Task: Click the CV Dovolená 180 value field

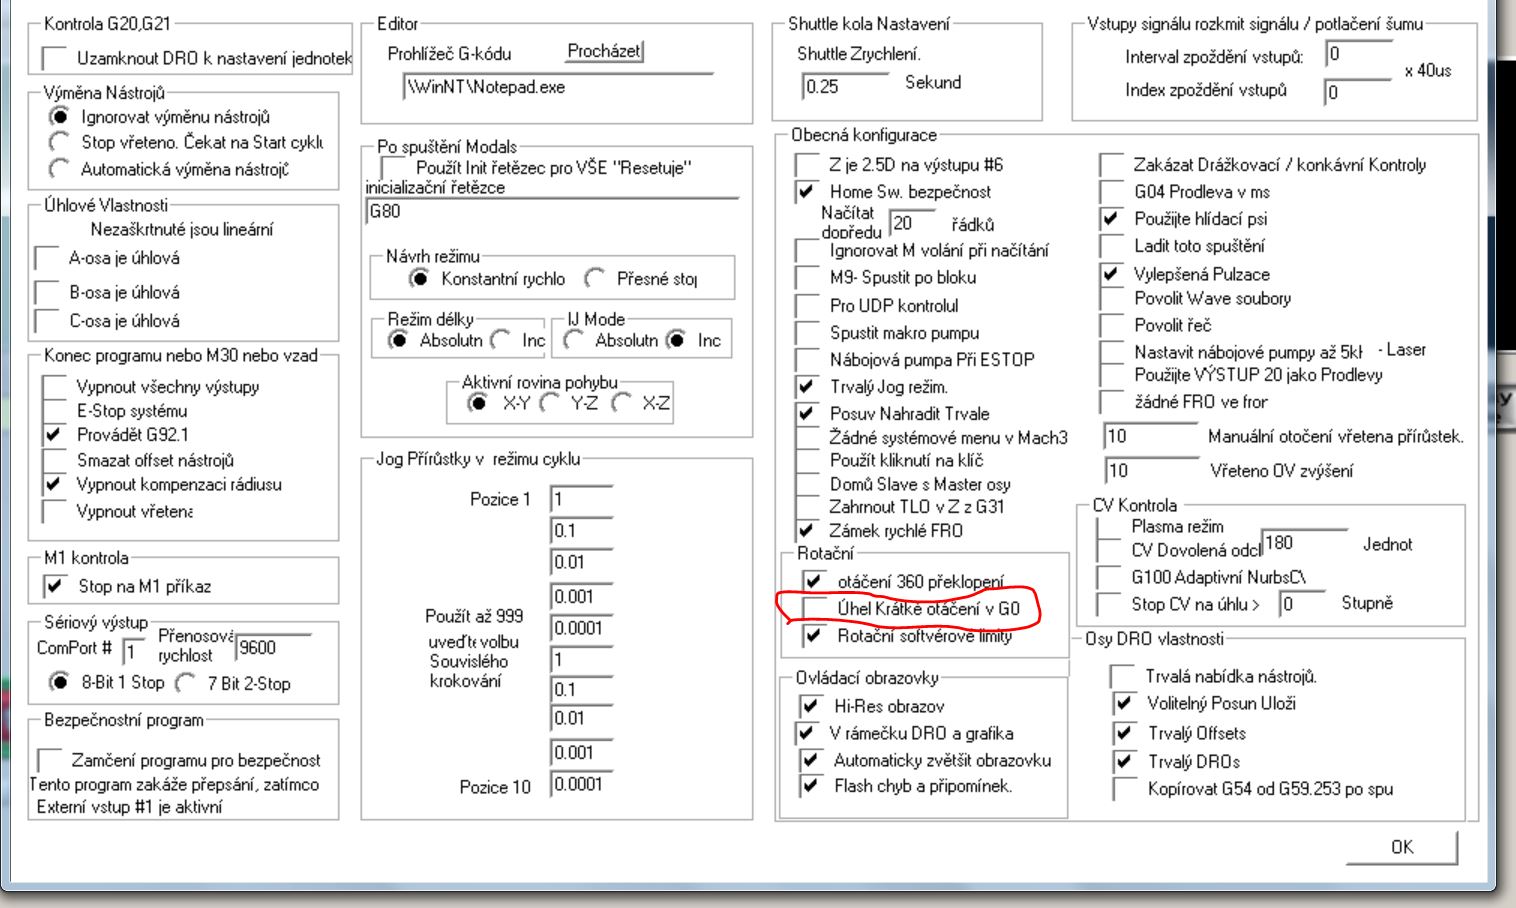Action: click(1302, 543)
